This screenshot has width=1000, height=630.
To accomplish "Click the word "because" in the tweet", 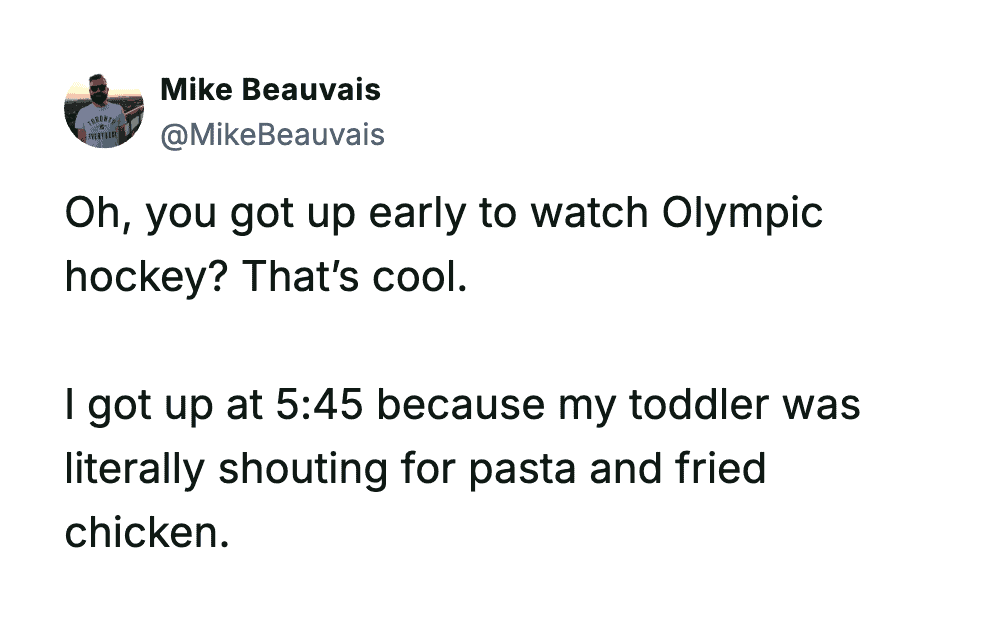I will tap(461, 405).
